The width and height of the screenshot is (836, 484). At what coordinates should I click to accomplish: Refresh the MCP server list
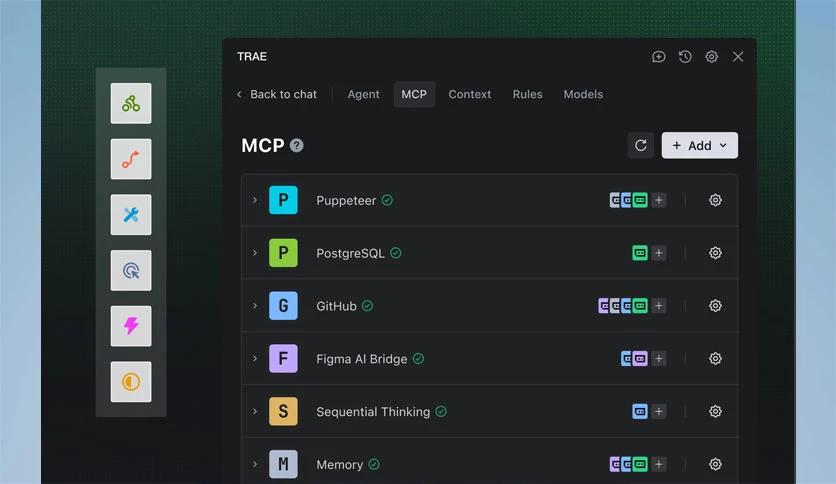[640, 146]
